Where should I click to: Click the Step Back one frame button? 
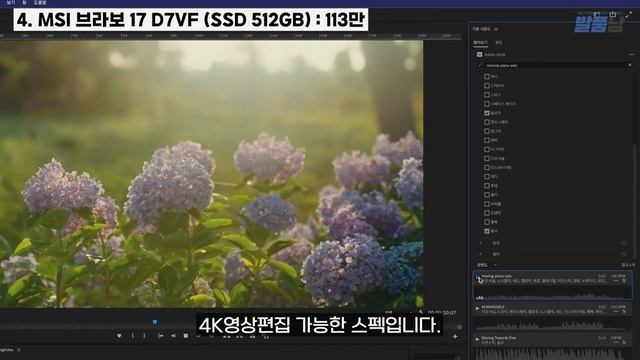[173, 336]
